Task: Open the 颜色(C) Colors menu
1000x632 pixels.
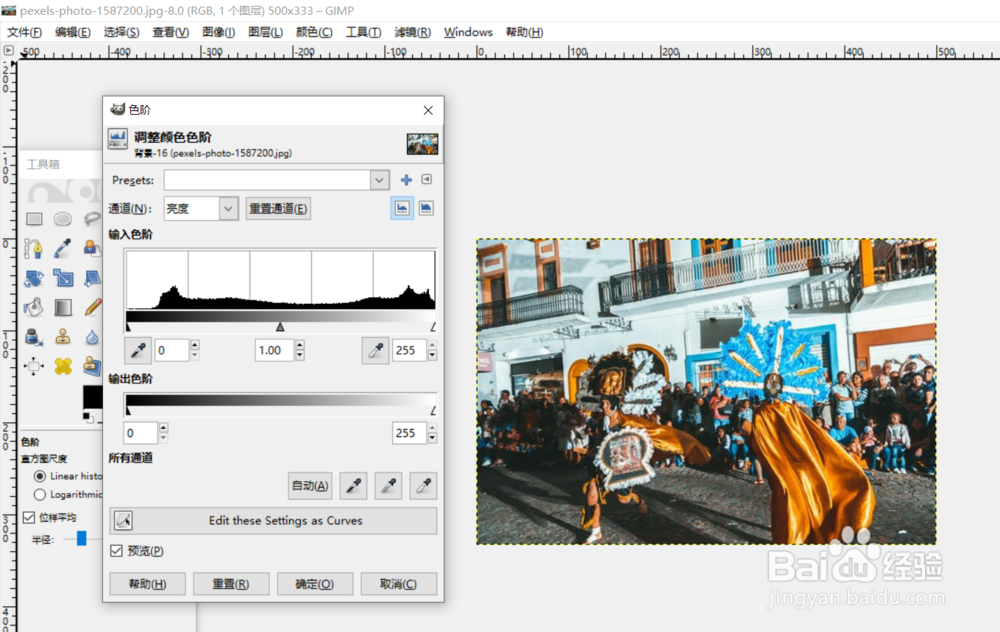Action: coord(314,33)
